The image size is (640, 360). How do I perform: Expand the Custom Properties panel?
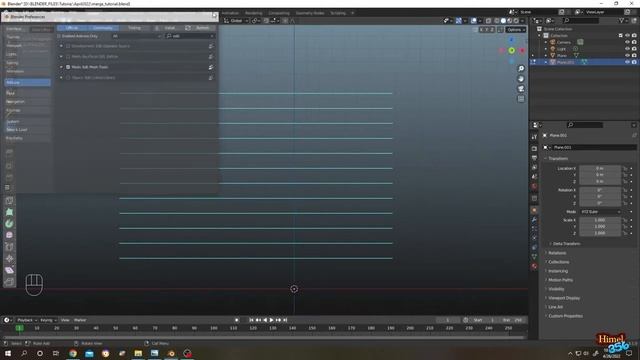[565, 316]
